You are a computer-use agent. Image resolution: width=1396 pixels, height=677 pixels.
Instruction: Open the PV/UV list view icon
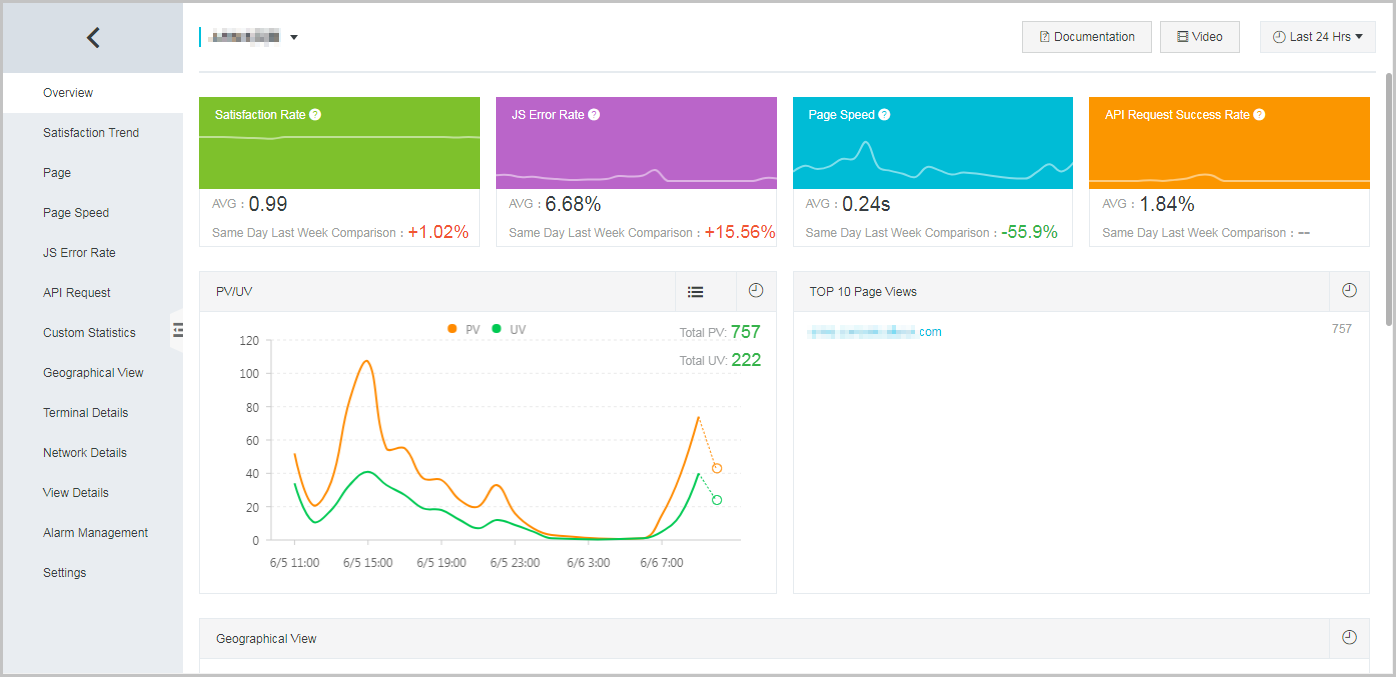[x=696, y=292]
